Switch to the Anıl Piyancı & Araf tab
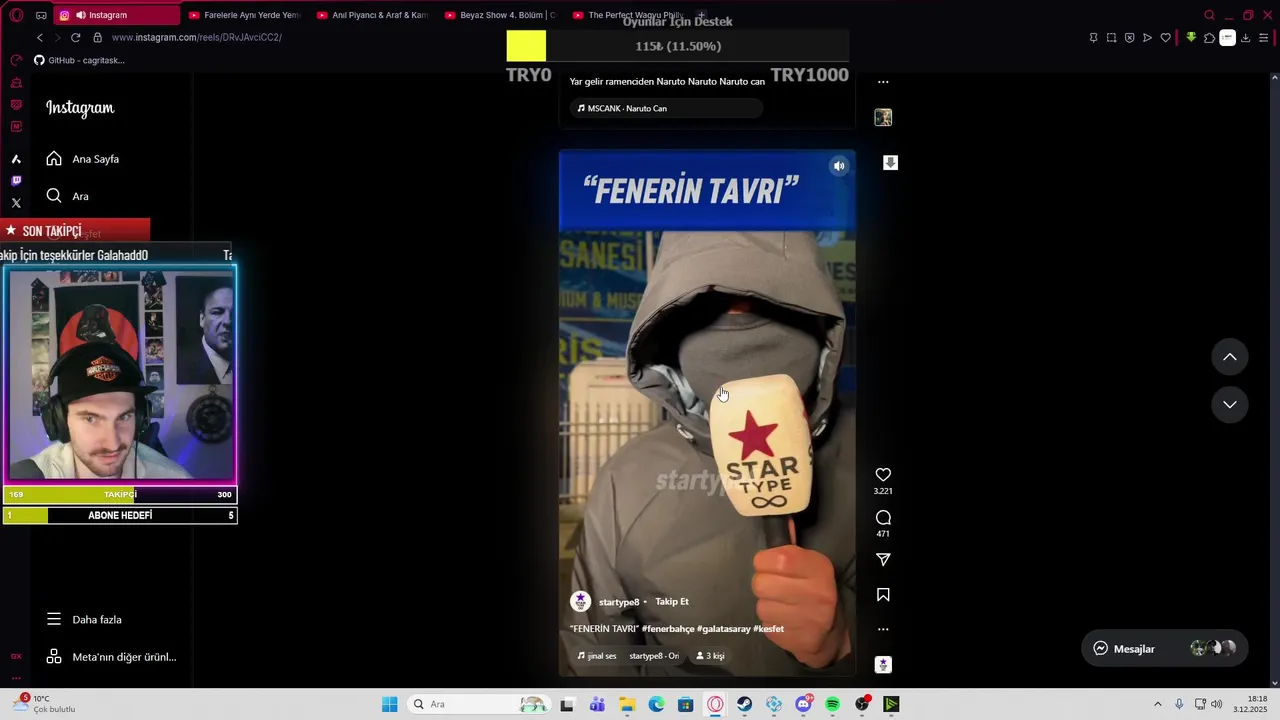This screenshot has height=720, width=1280. (x=371, y=15)
